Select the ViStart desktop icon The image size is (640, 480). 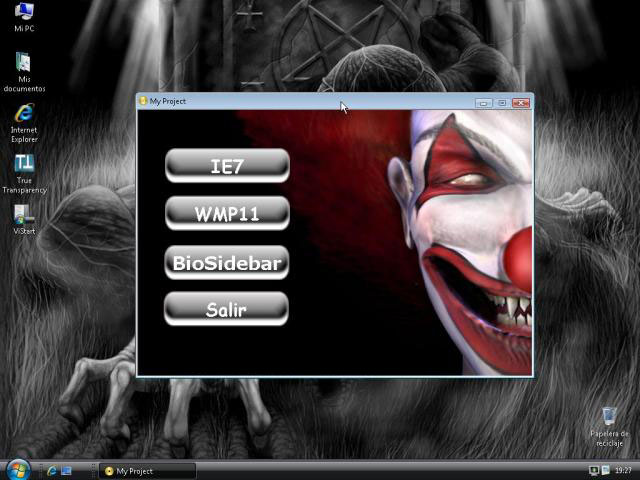point(24,220)
